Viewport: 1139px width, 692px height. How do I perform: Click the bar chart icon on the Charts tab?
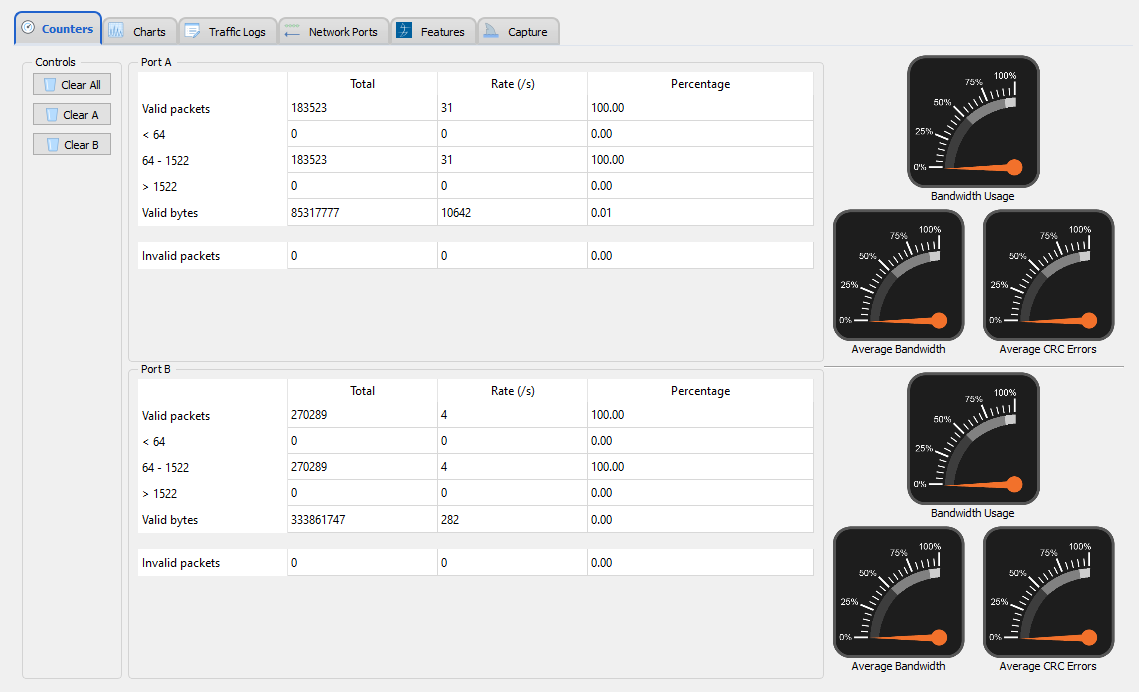coord(115,31)
